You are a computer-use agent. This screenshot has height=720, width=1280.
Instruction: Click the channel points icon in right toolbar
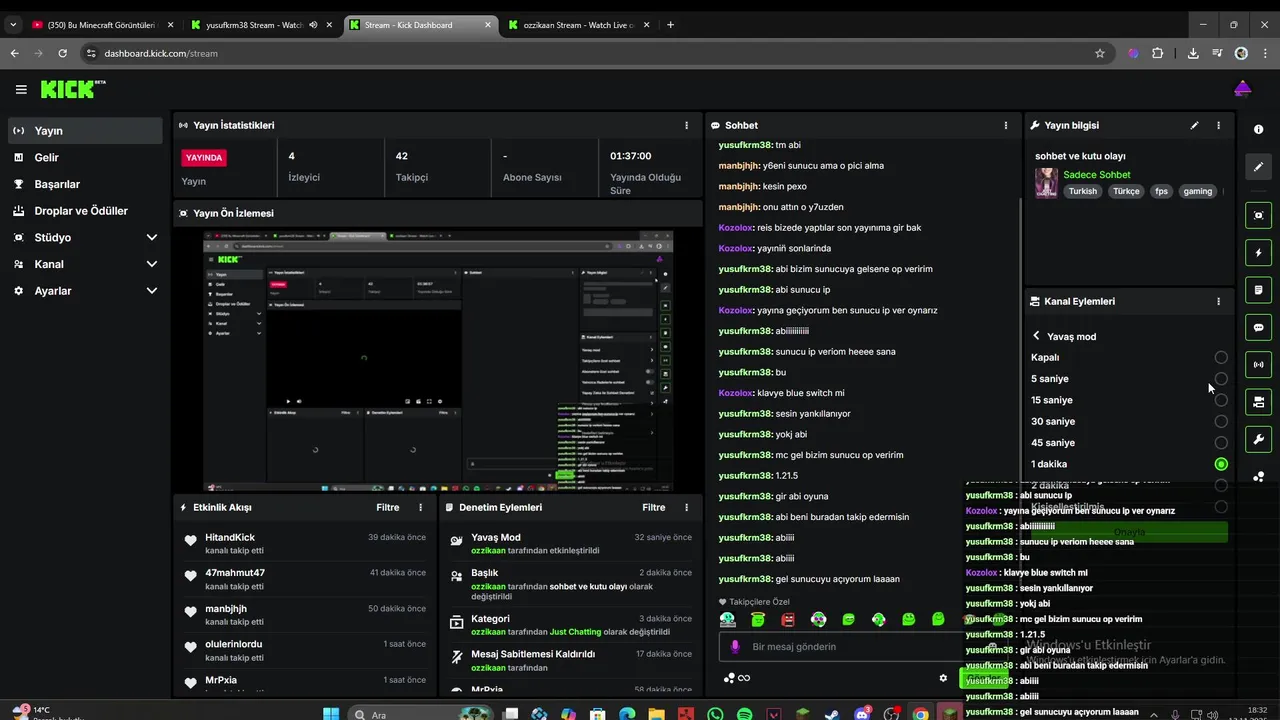point(1258,477)
